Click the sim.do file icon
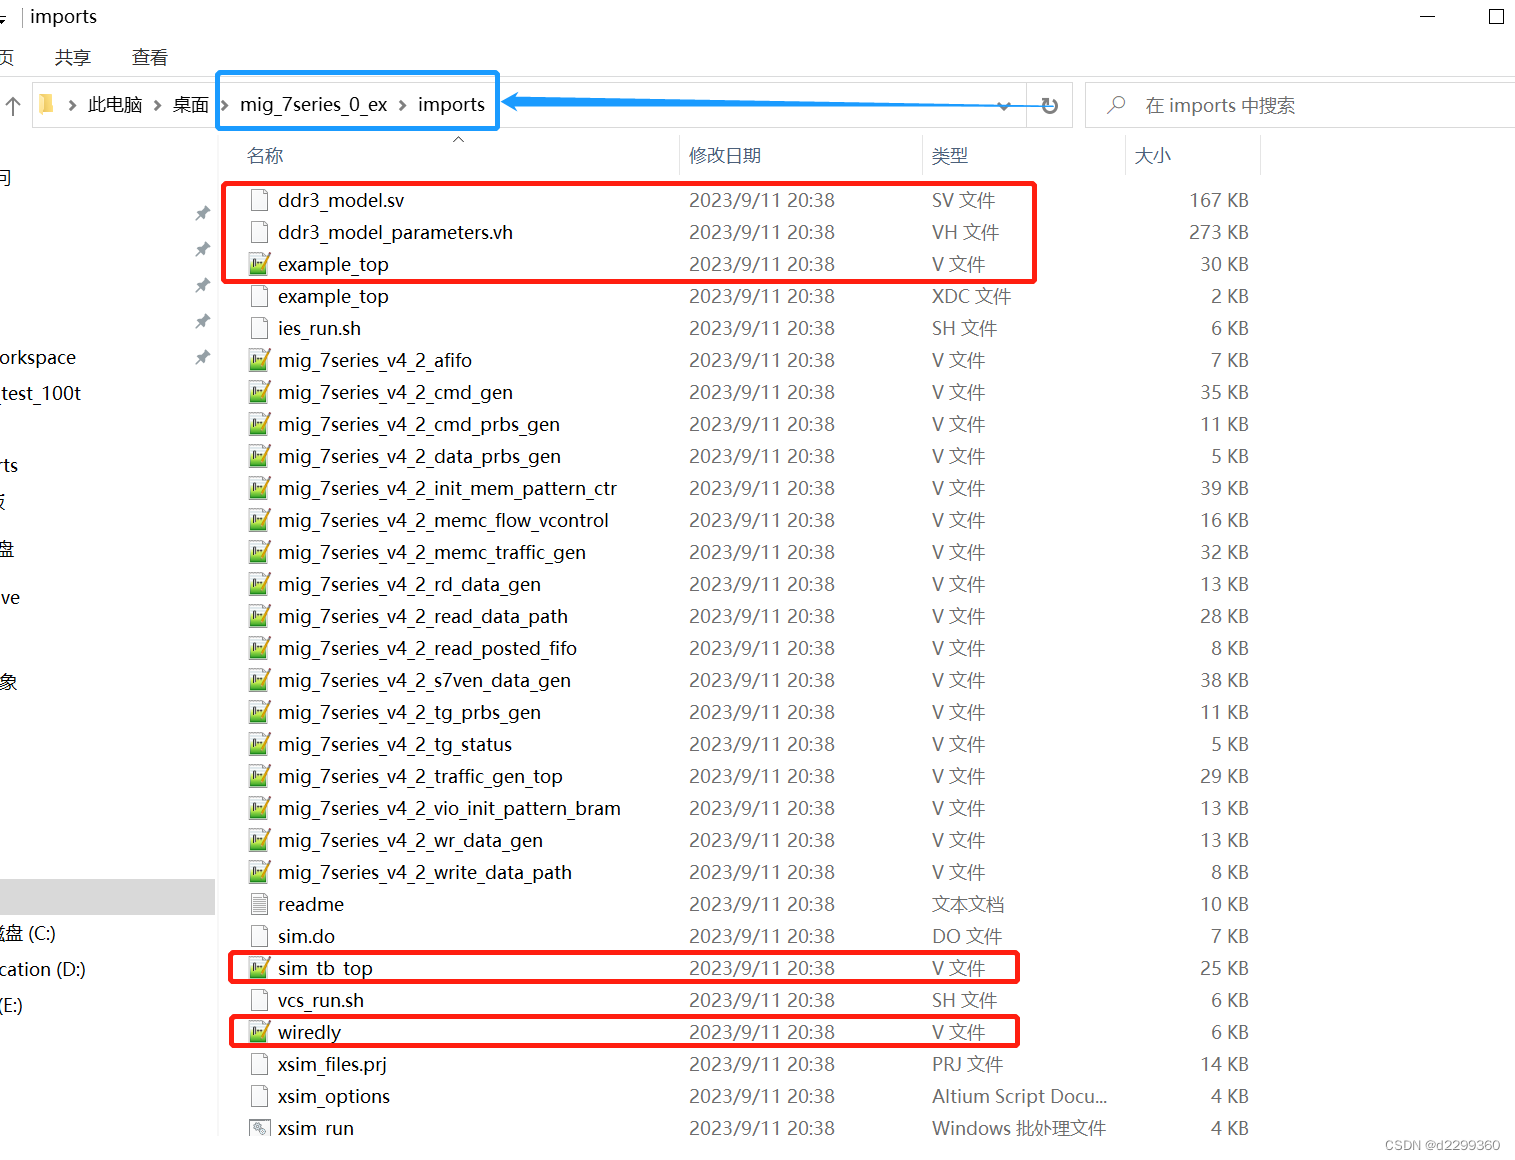 259,936
